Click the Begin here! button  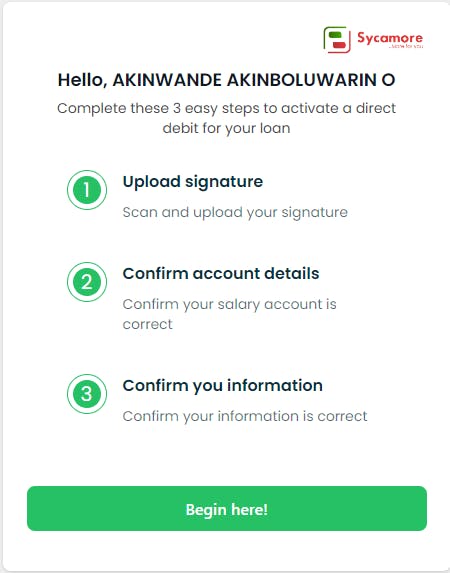tap(227, 508)
